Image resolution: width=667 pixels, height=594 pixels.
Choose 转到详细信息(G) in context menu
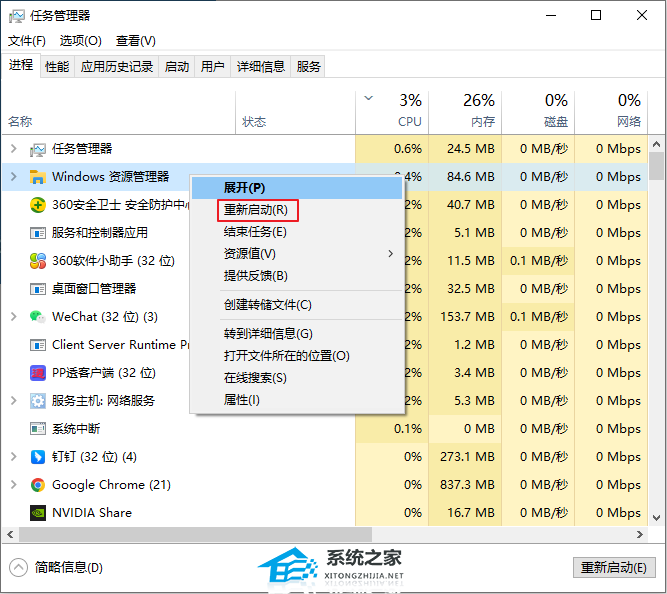pos(297,334)
